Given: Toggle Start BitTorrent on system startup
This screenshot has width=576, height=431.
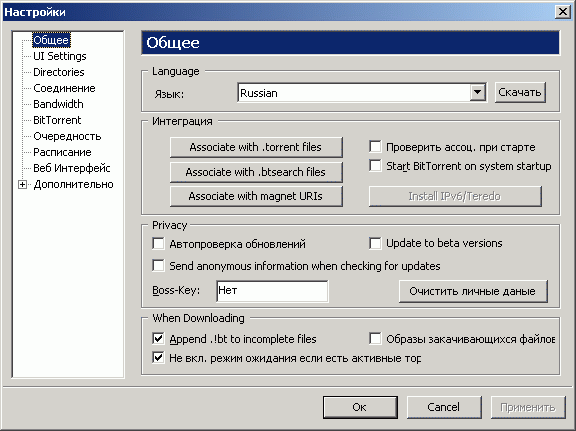Looking at the screenshot, I should click(x=375, y=165).
